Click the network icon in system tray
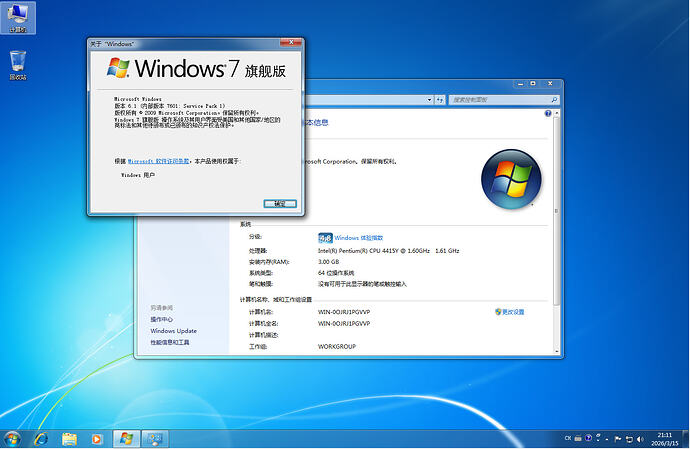Screen dimensions: 690x449 (629, 439)
